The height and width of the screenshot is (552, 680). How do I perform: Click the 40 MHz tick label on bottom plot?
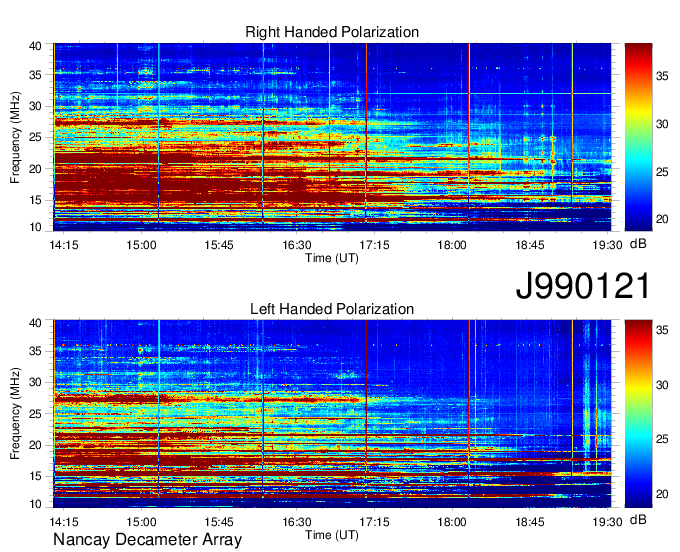(x=35, y=323)
